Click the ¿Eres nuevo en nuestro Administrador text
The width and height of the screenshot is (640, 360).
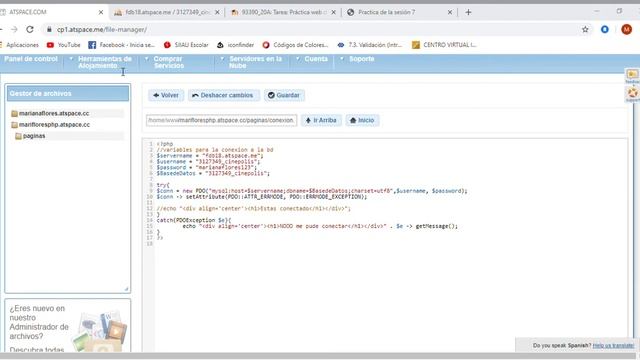39,322
